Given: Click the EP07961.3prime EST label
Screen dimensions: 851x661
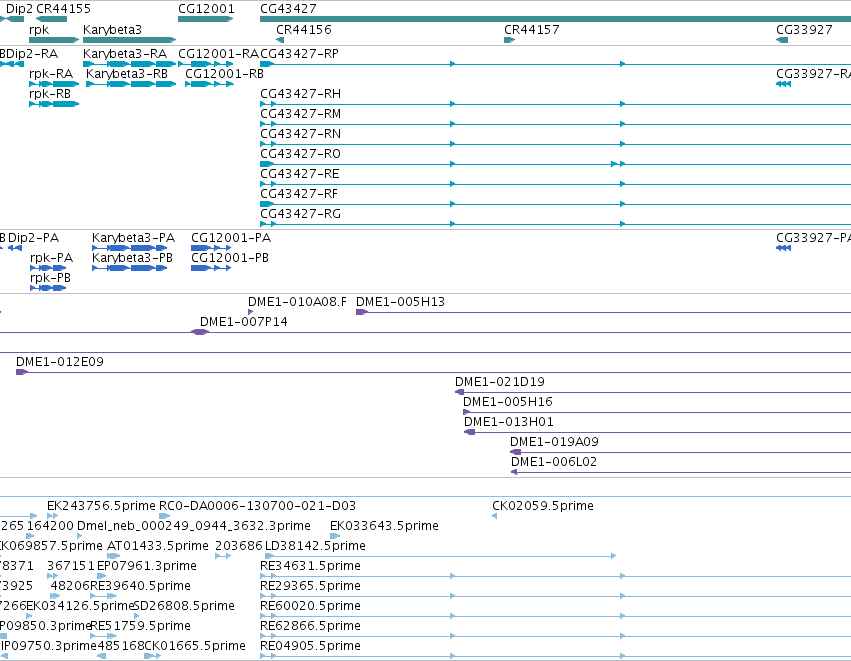Looking at the screenshot, I should click(x=147, y=567).
